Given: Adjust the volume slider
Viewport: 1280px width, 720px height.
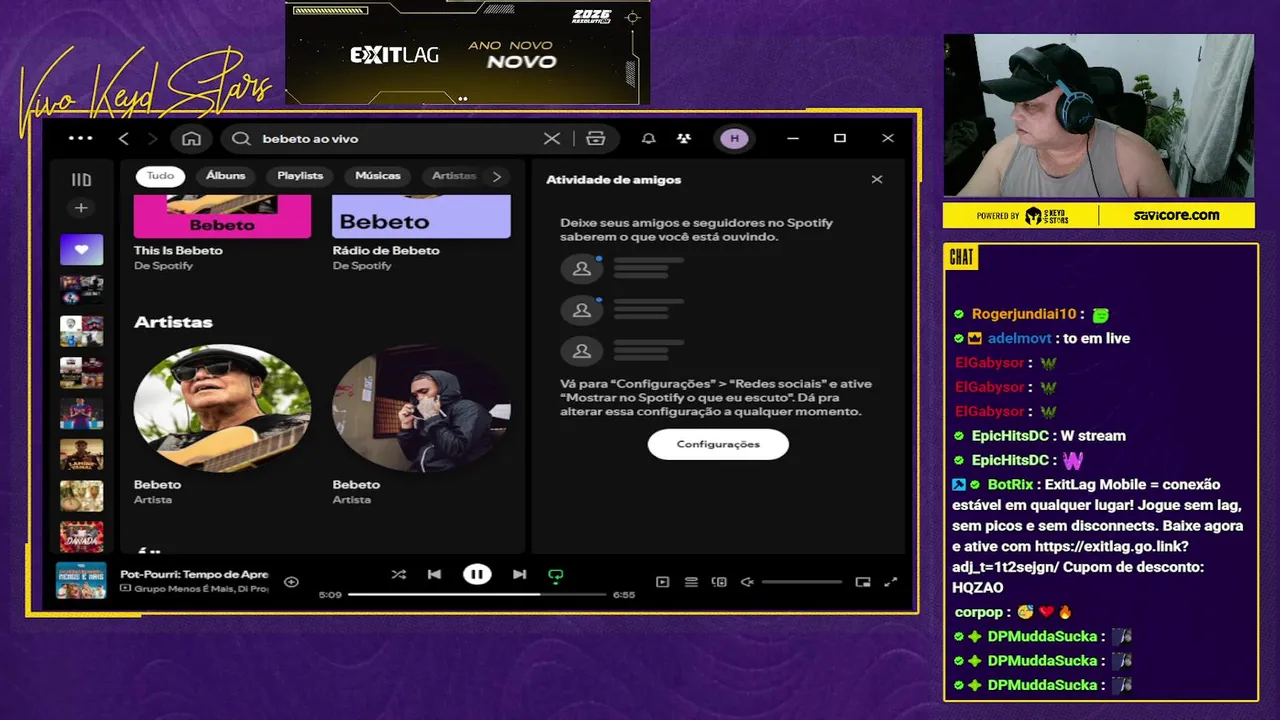Looking at the screenshot, I should [x=802, y=582].
